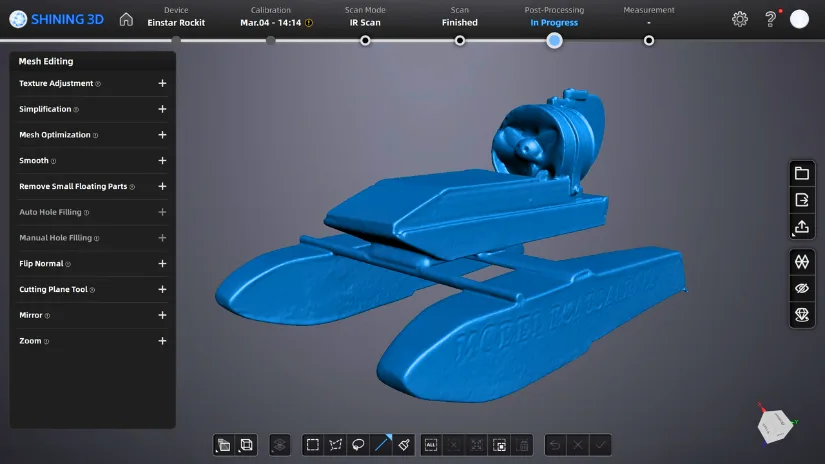Expand Manual Hole Filling section
This screenshot has height=464, width=825.
pyautogui.click(x=162, y=238)
